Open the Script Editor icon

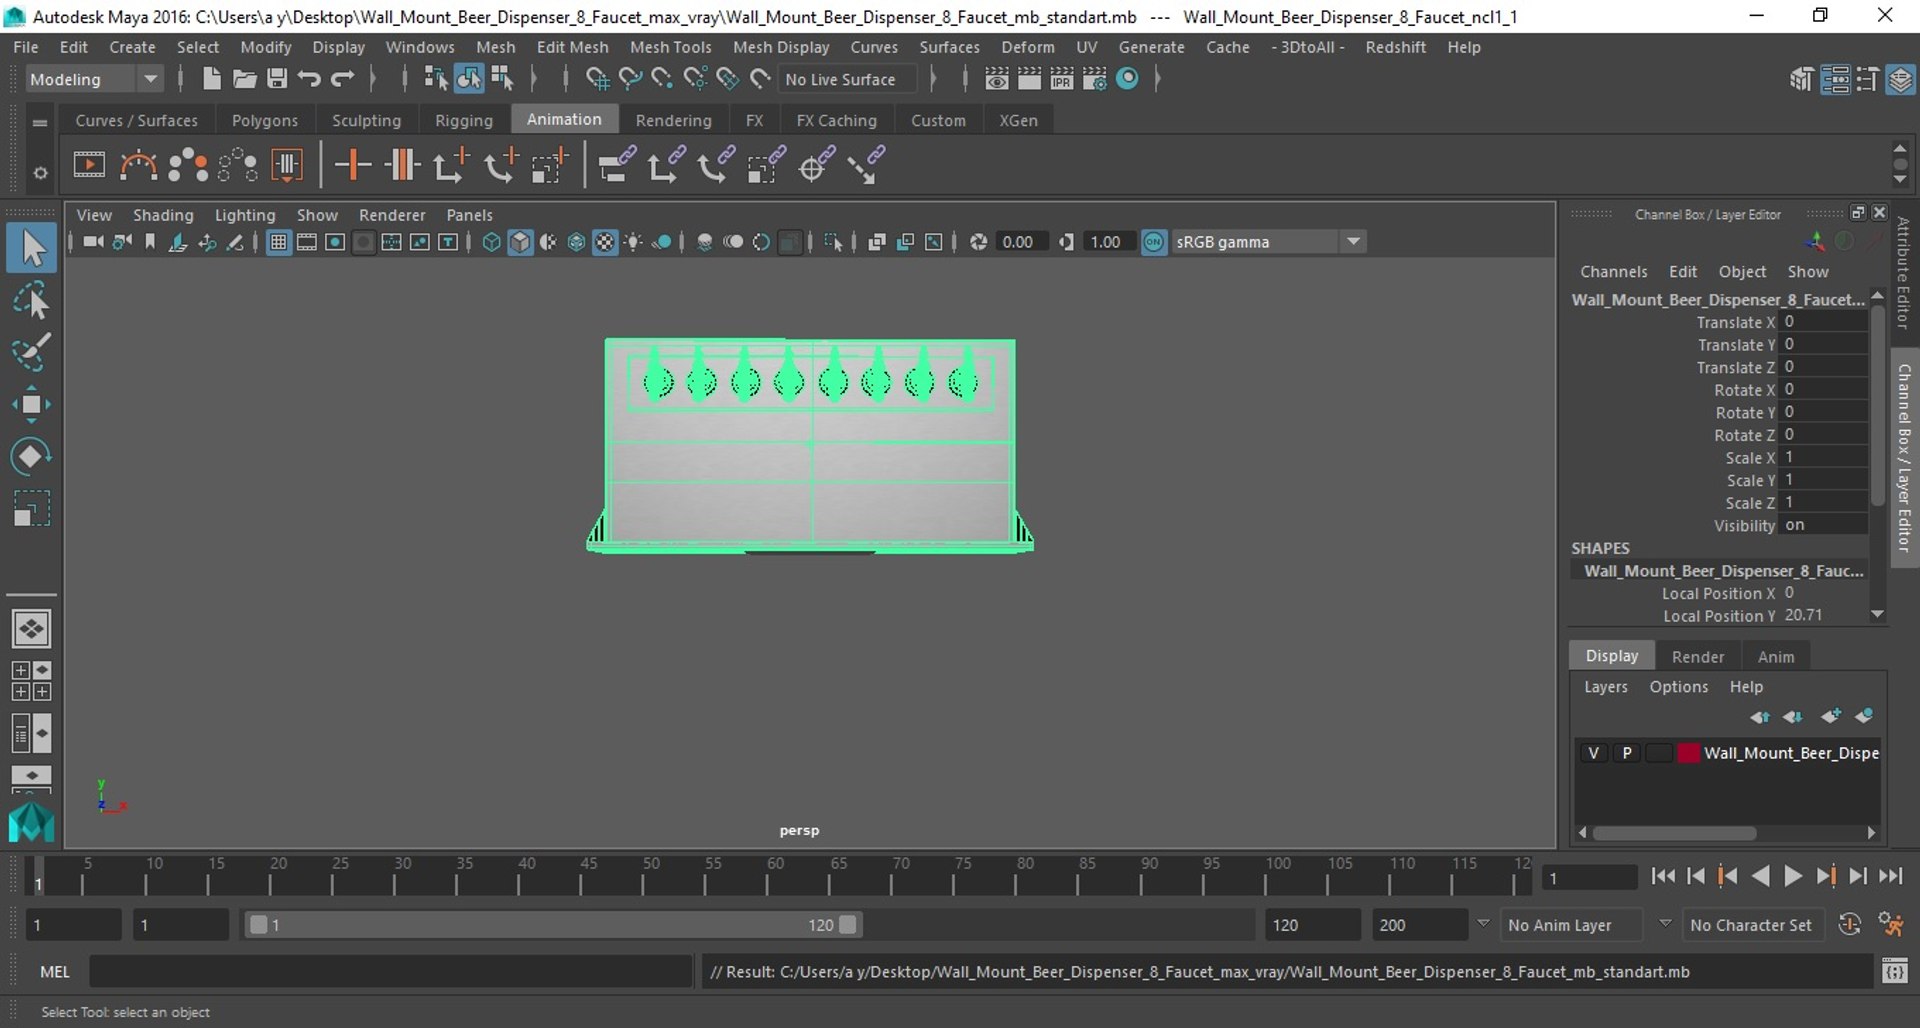(x=1895, y=971)
